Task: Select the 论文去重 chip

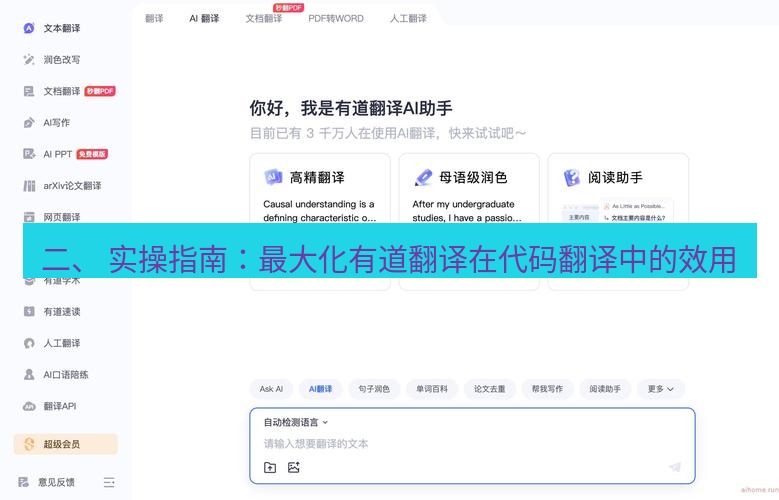Action: click(489, 389)
